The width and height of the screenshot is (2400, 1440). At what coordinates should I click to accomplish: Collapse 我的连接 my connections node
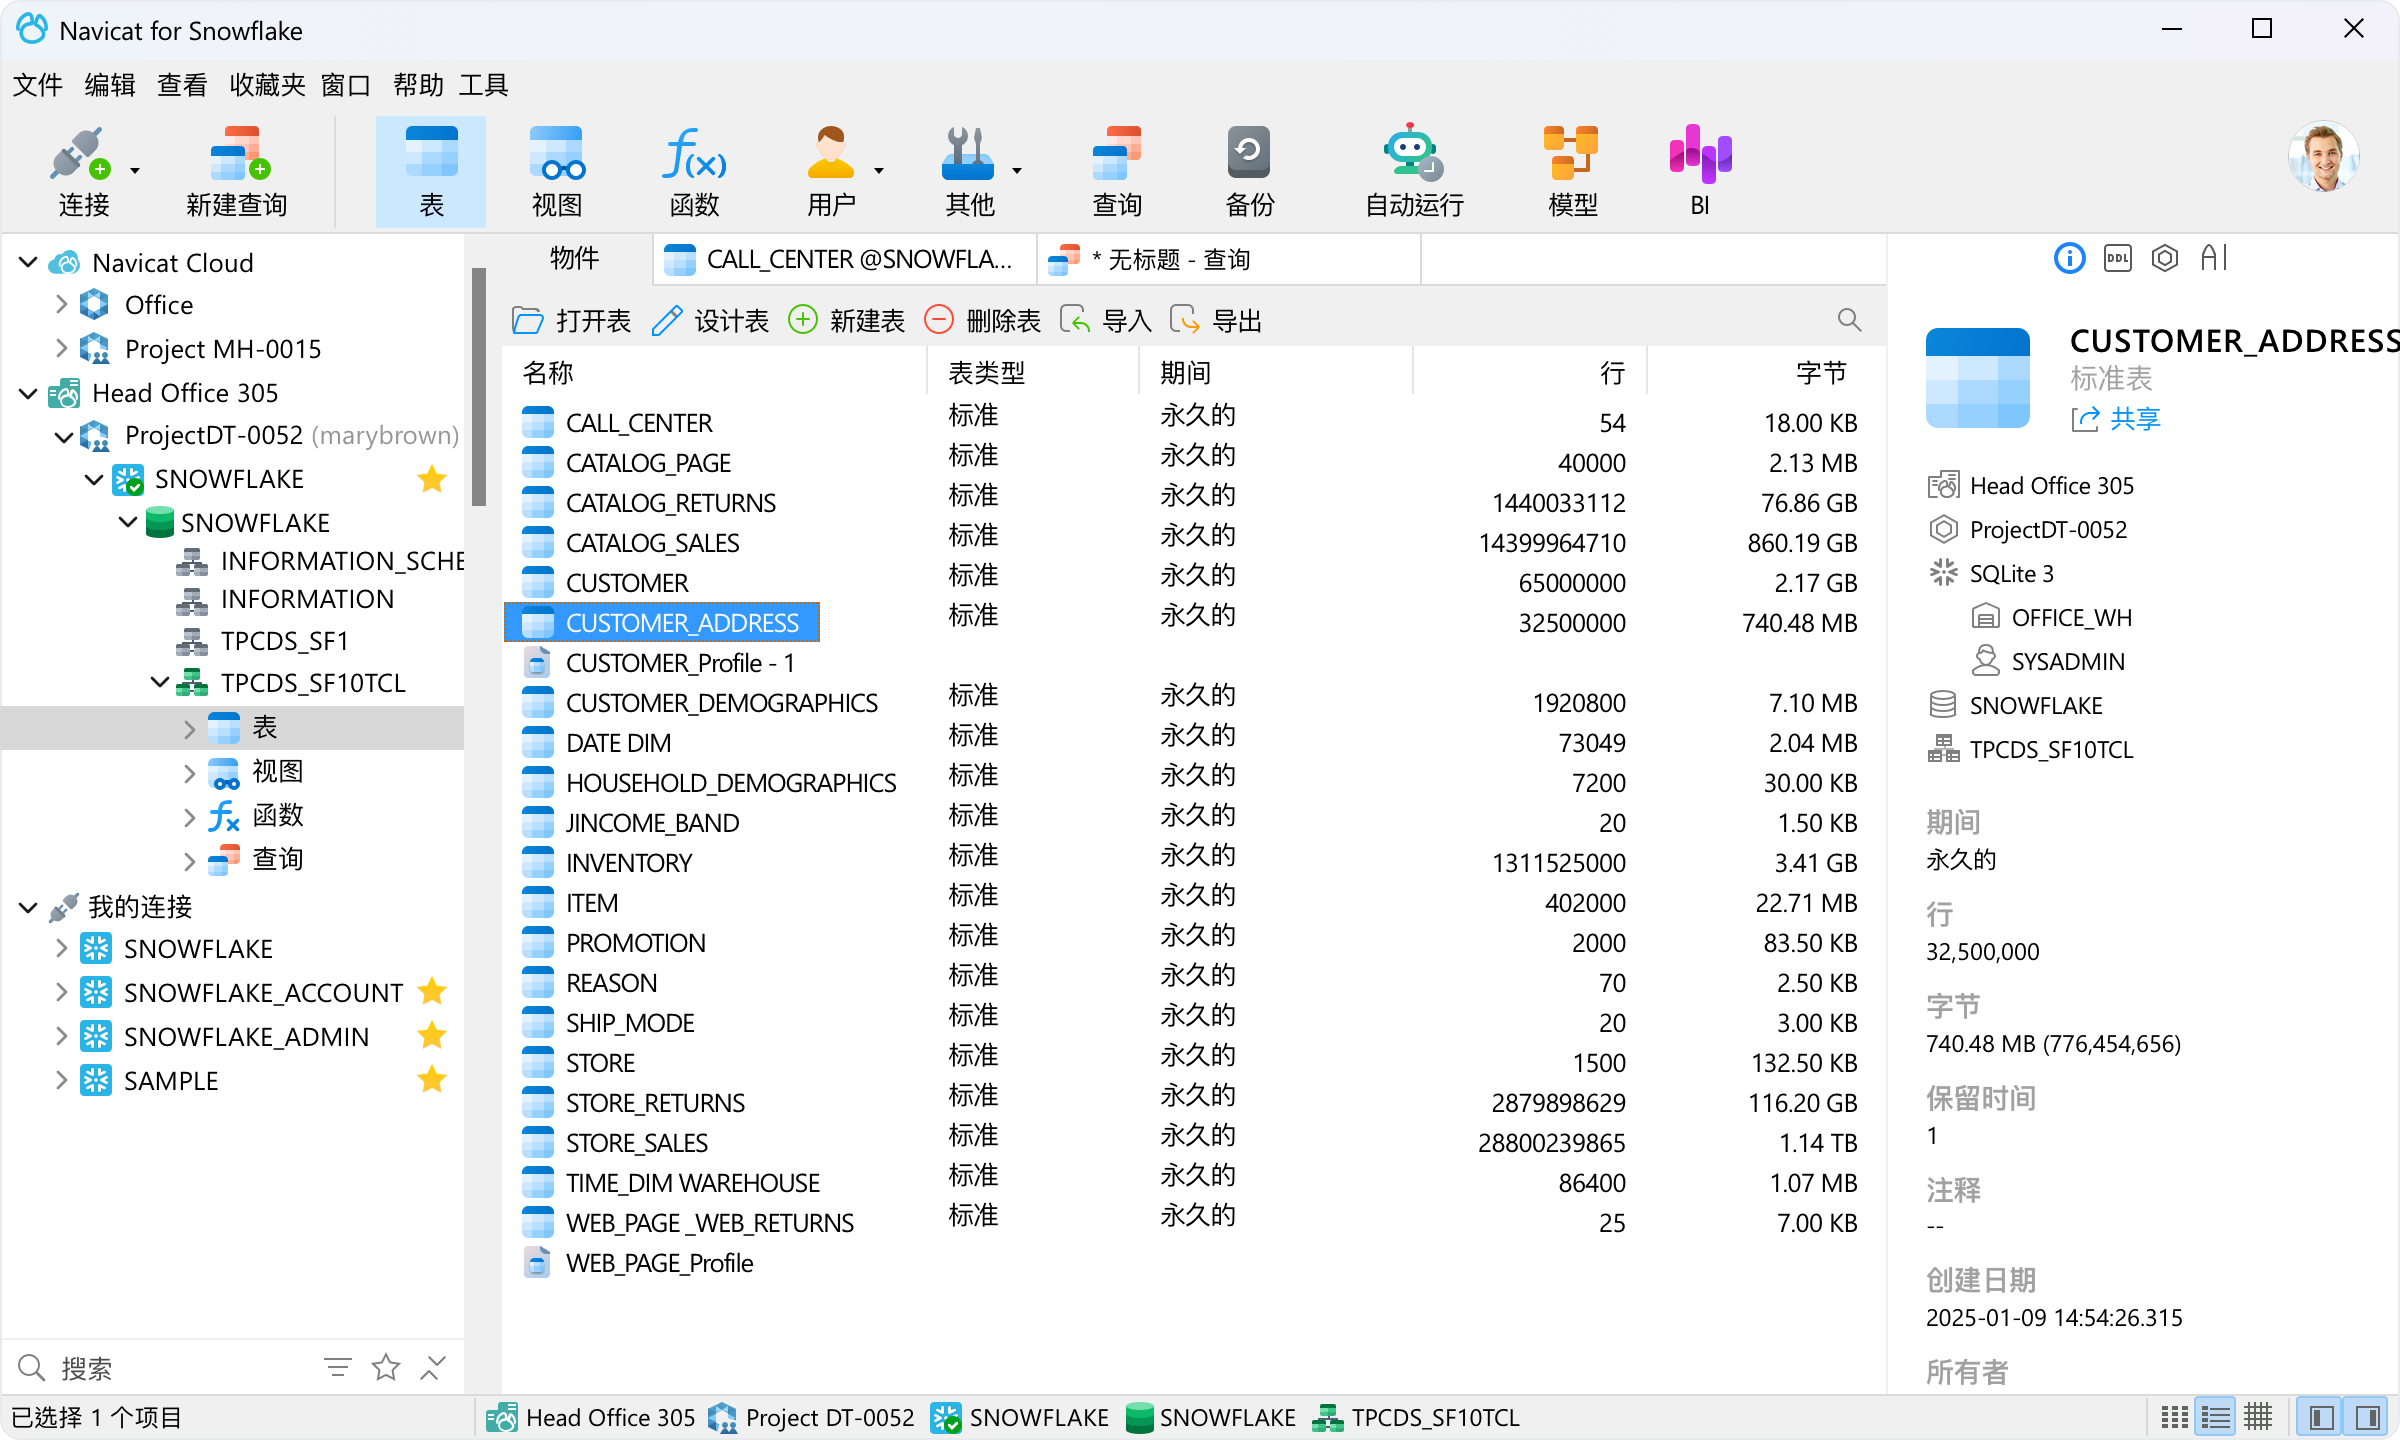tap(28, 907)
